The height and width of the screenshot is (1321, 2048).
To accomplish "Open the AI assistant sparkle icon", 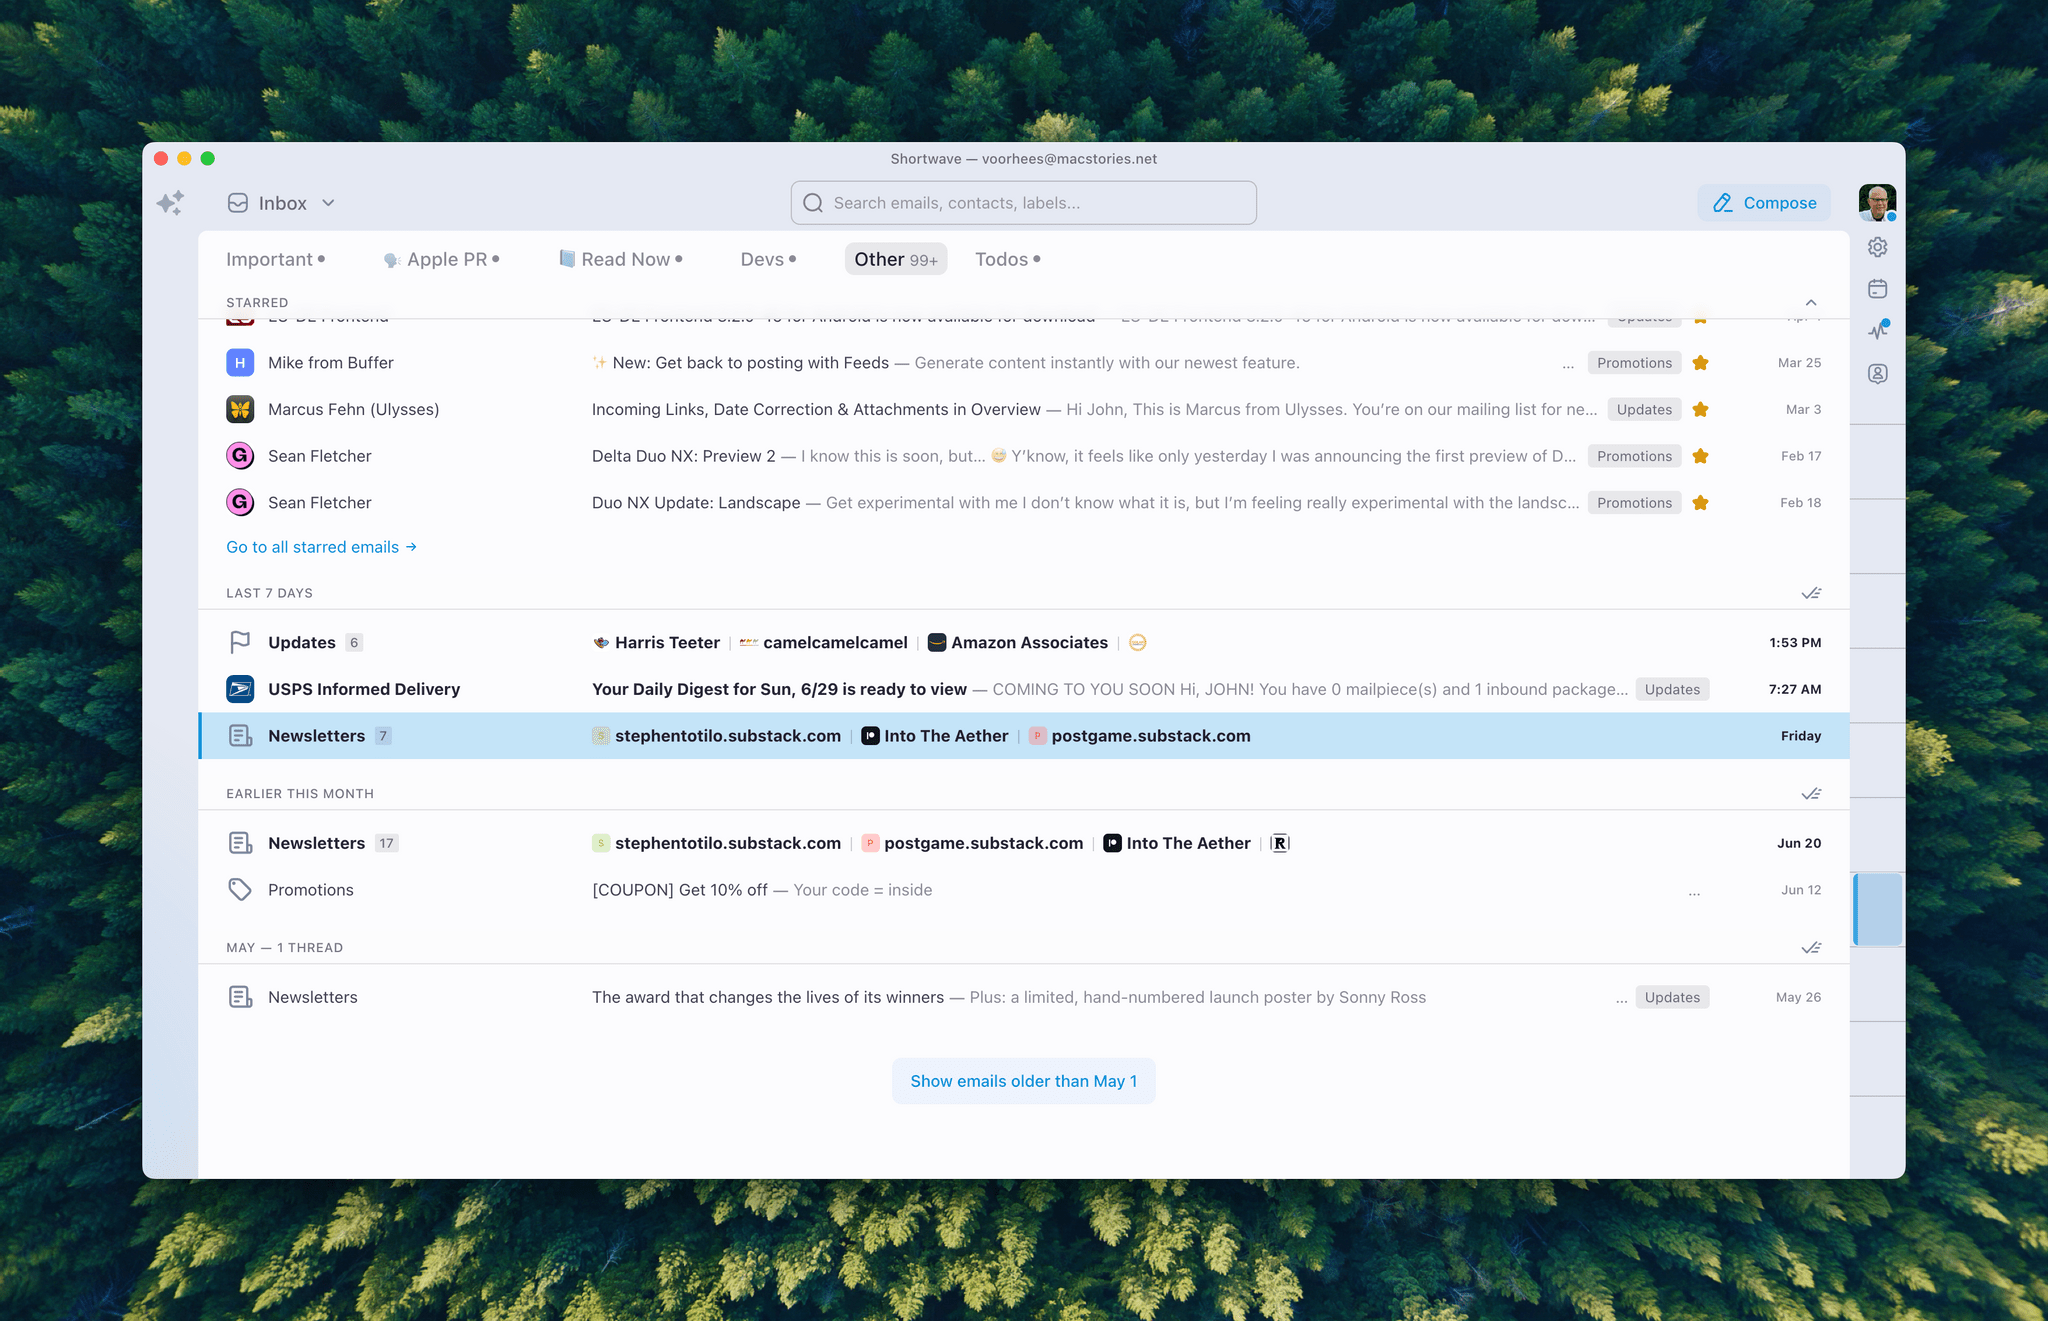I will click(171, 203).
